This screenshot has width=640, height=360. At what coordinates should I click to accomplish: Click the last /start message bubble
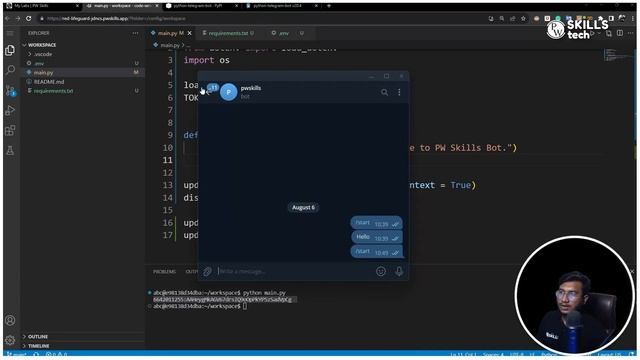[376, 251]
